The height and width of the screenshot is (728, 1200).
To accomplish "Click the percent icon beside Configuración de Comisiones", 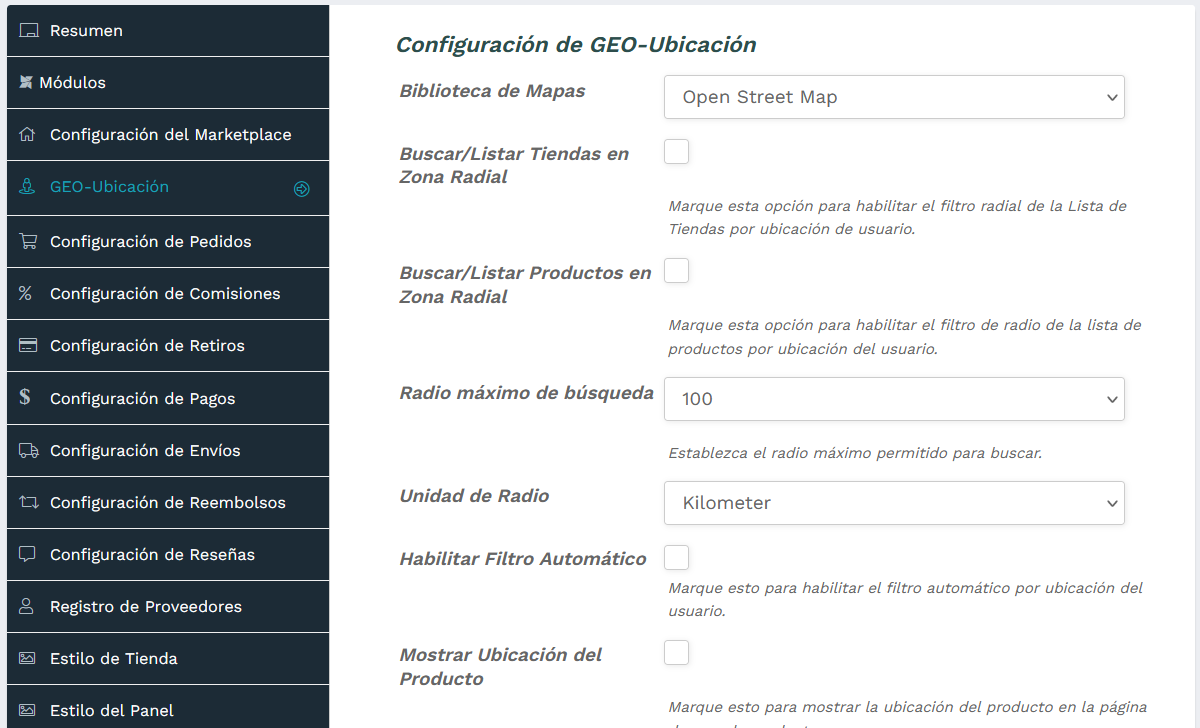I will [x=27, y=292].
